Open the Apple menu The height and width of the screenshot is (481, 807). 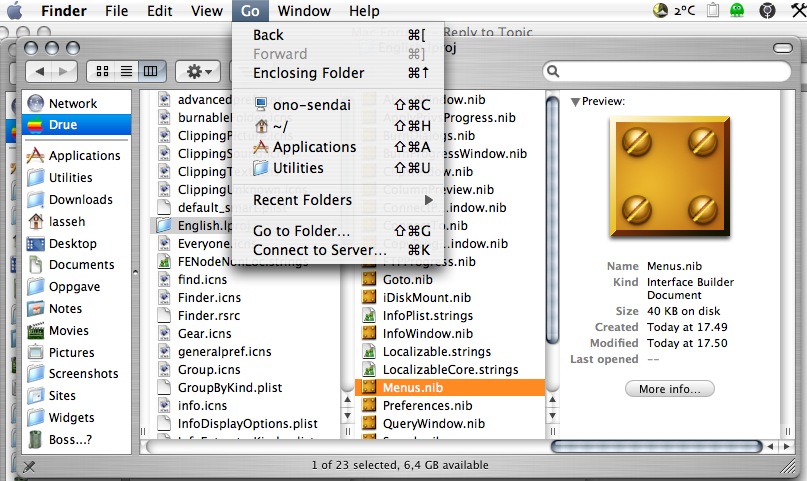(x=14, y=10)
